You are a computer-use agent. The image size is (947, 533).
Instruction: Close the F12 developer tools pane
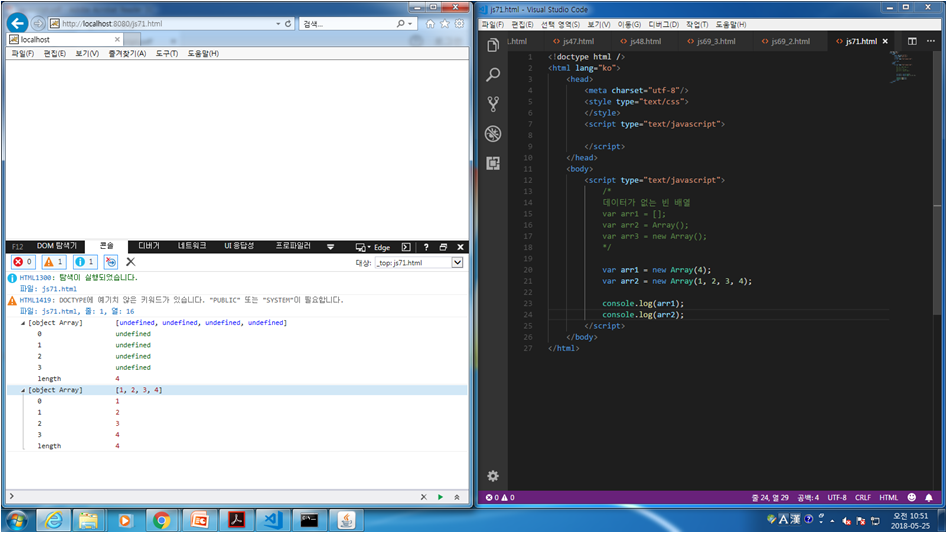click(460, 247)
